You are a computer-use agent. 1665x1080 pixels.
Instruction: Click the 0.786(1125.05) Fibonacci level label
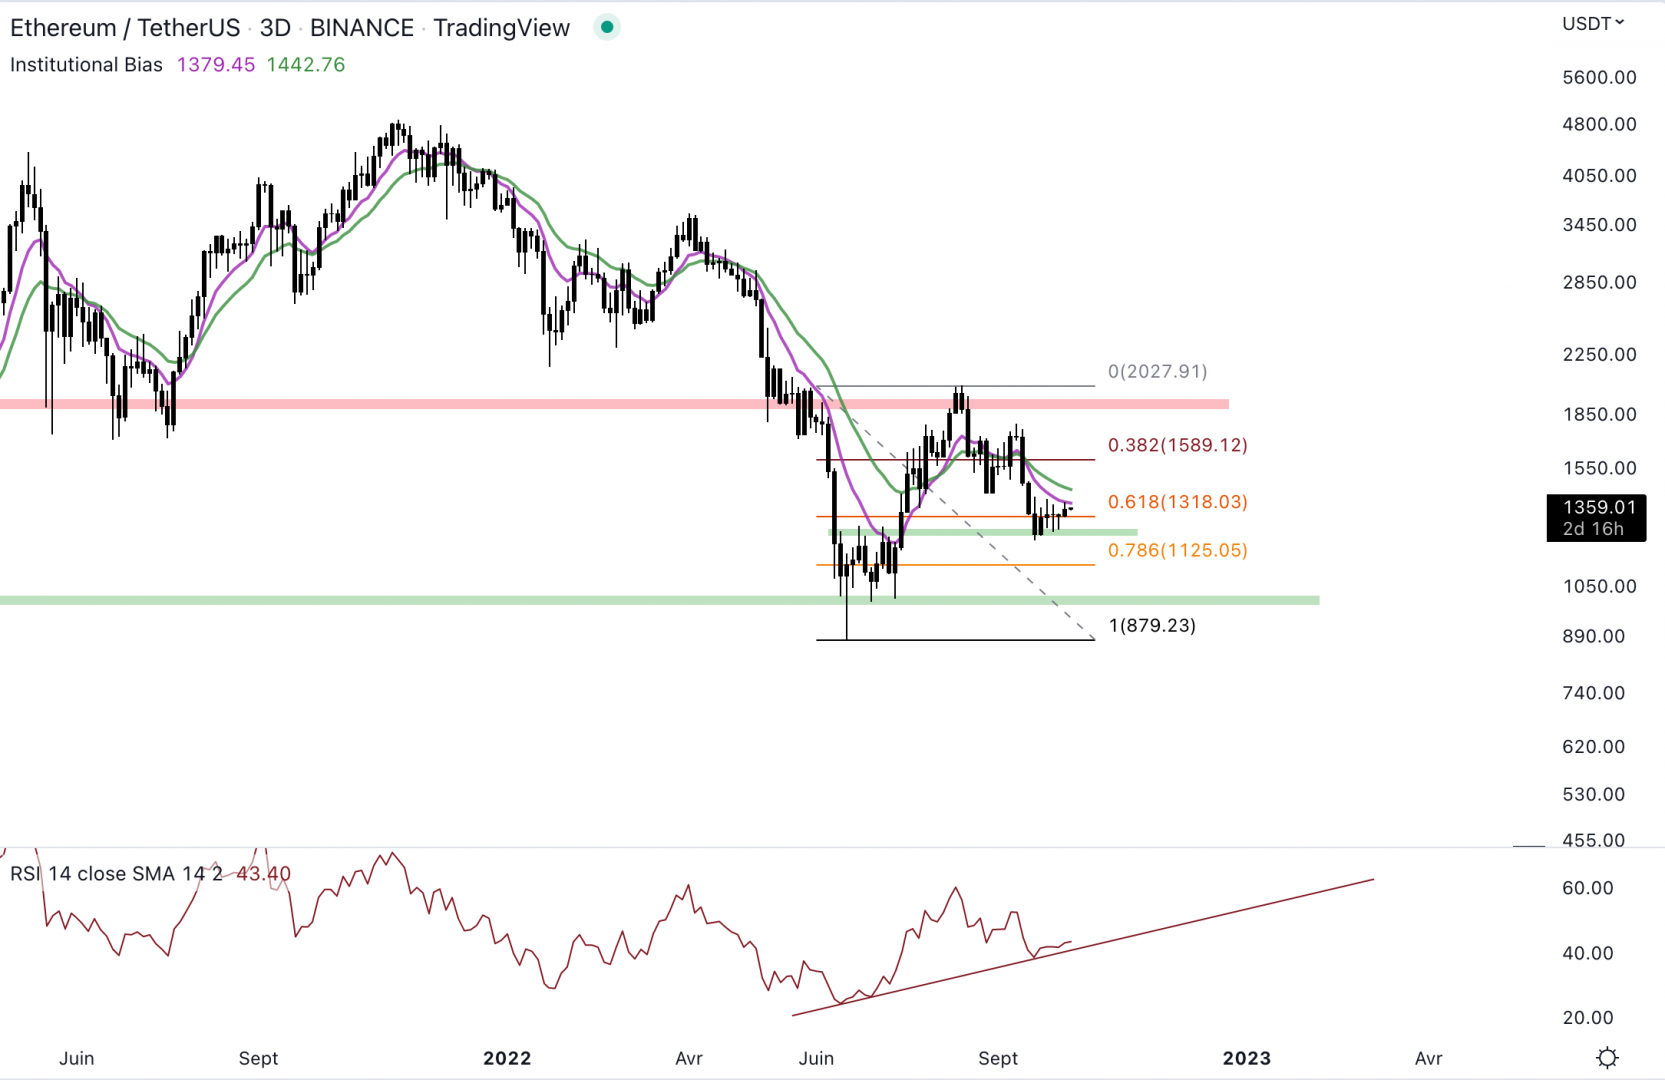pos(1177,550)
